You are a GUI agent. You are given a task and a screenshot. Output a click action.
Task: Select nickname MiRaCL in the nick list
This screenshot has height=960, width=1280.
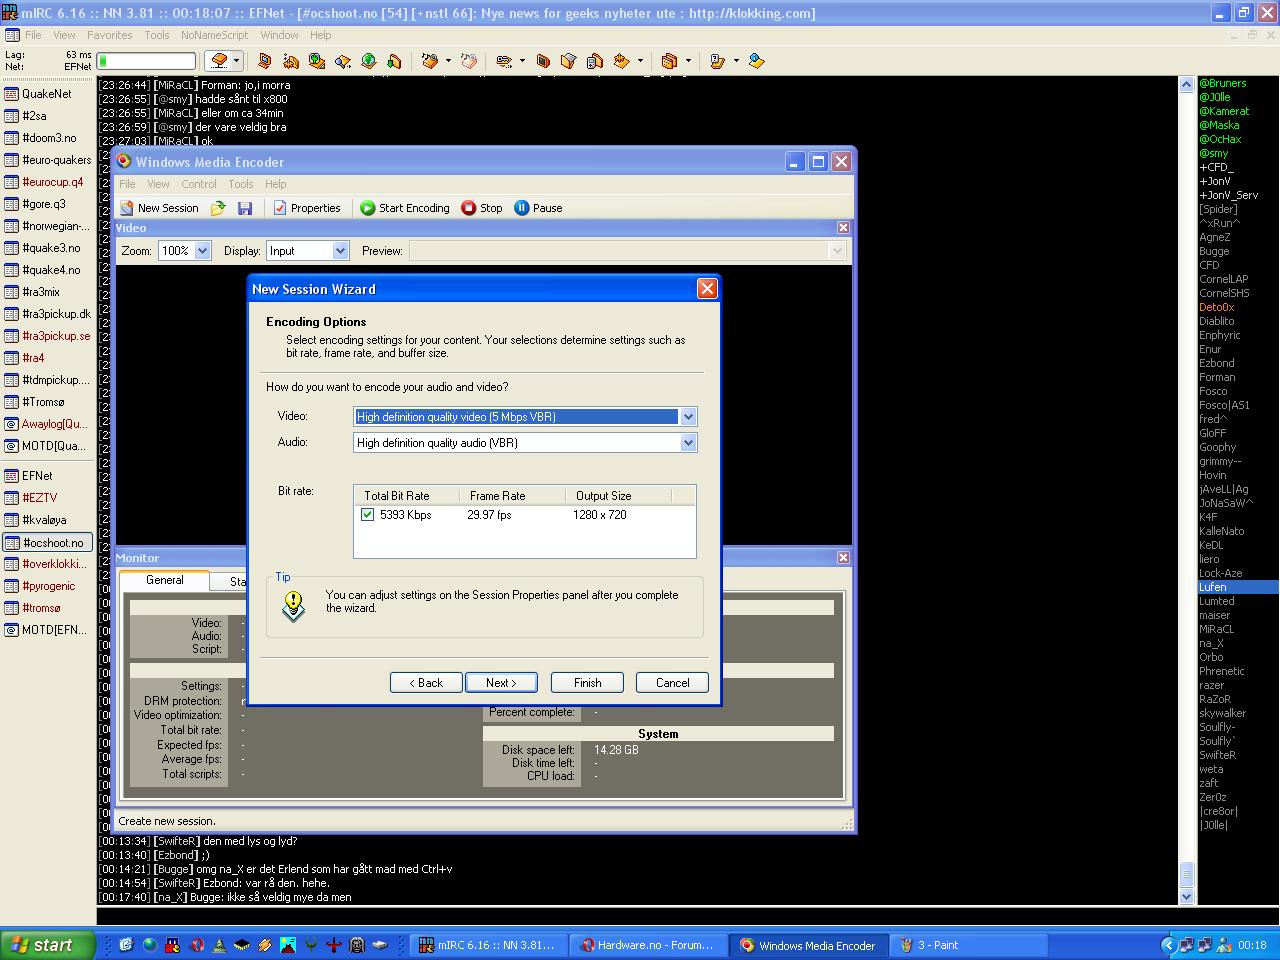tap(1216, 629)
